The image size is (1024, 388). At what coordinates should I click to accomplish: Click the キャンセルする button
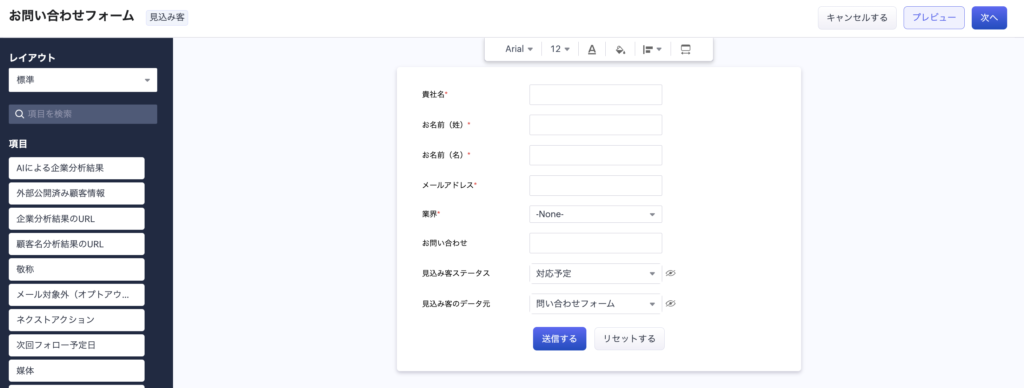[857, 18]
